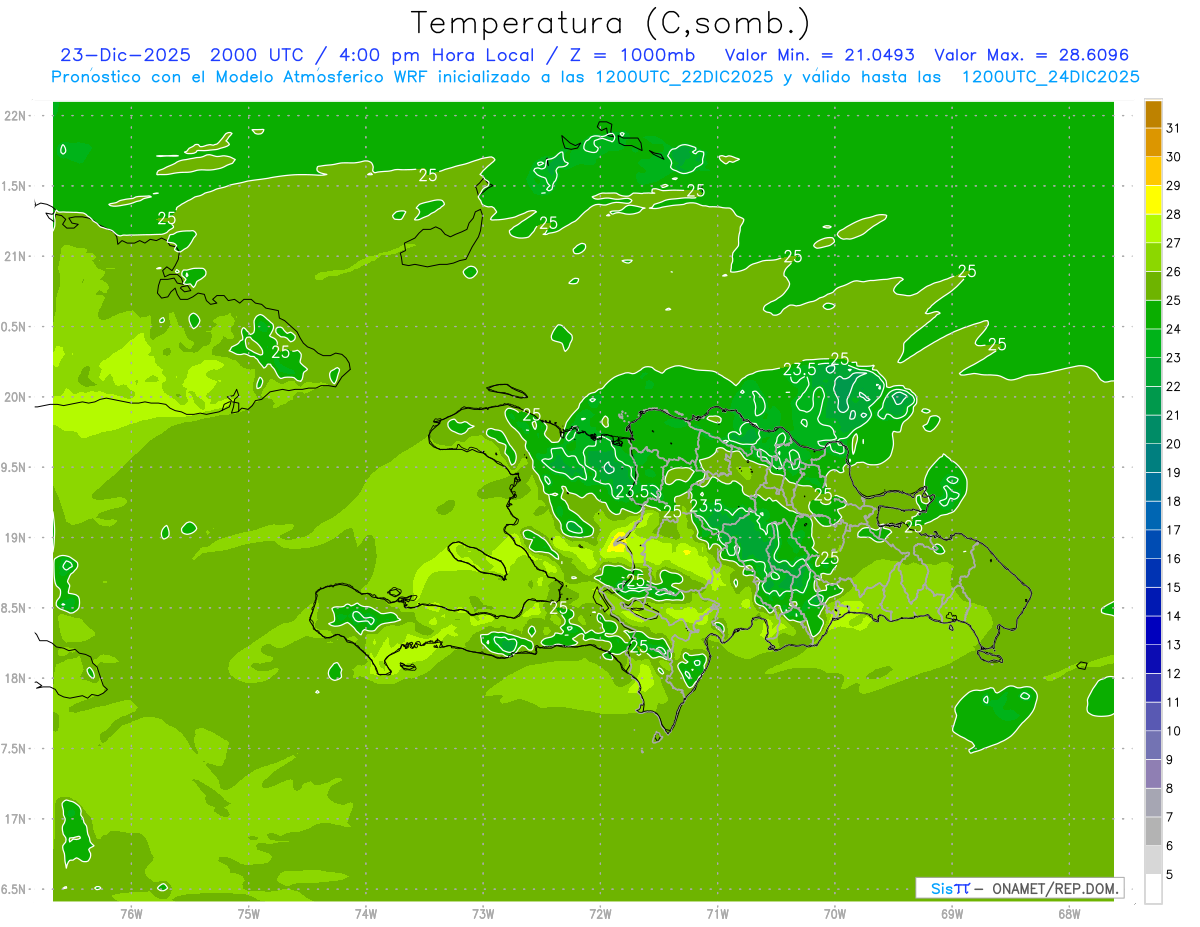Image resolution: width=1200 pixels, height=927 pixels.
Task: Click color bar value label '23'
Action: 1174,357
